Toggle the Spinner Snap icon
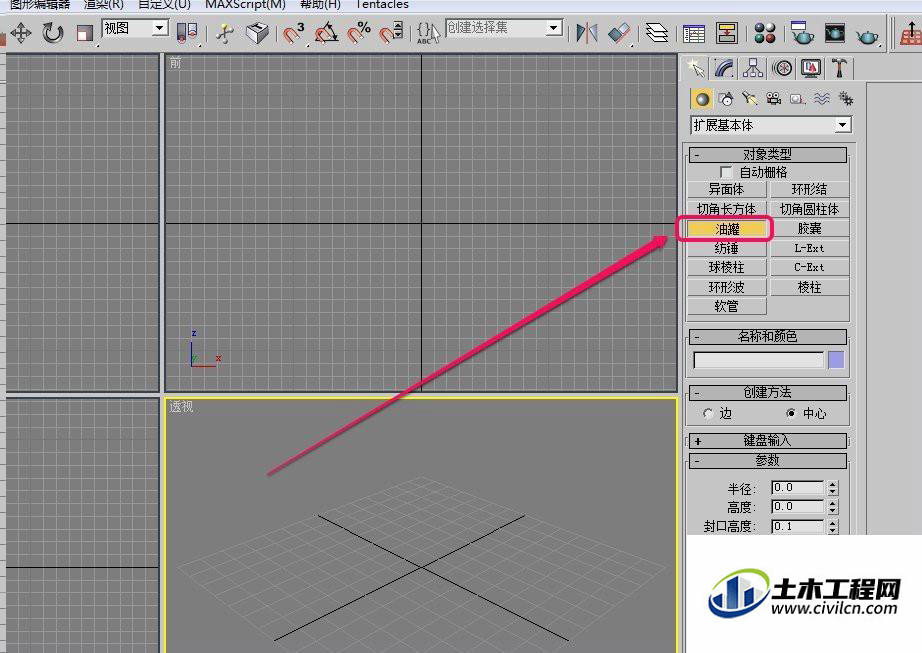Image resolution: width=922 pixels, height=653 pixels. coord(392,33)
